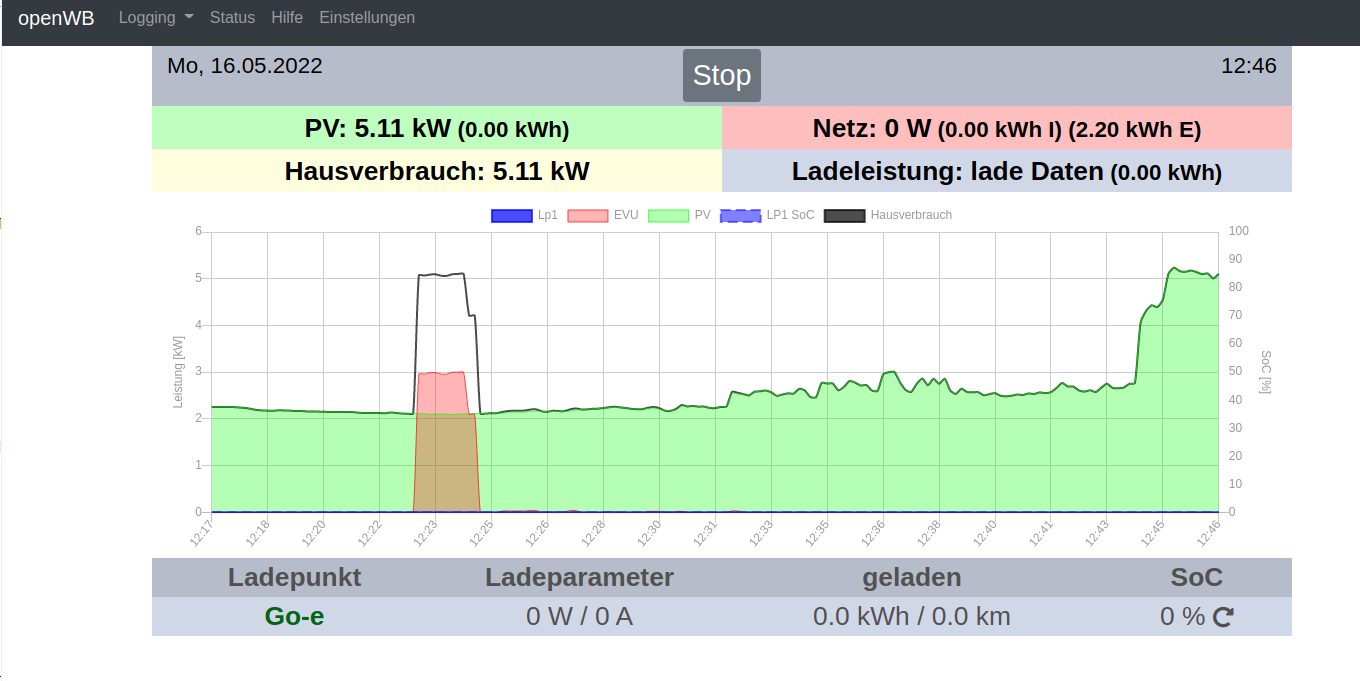
Task: Click the Go-e charge point name
Action: 294,616
